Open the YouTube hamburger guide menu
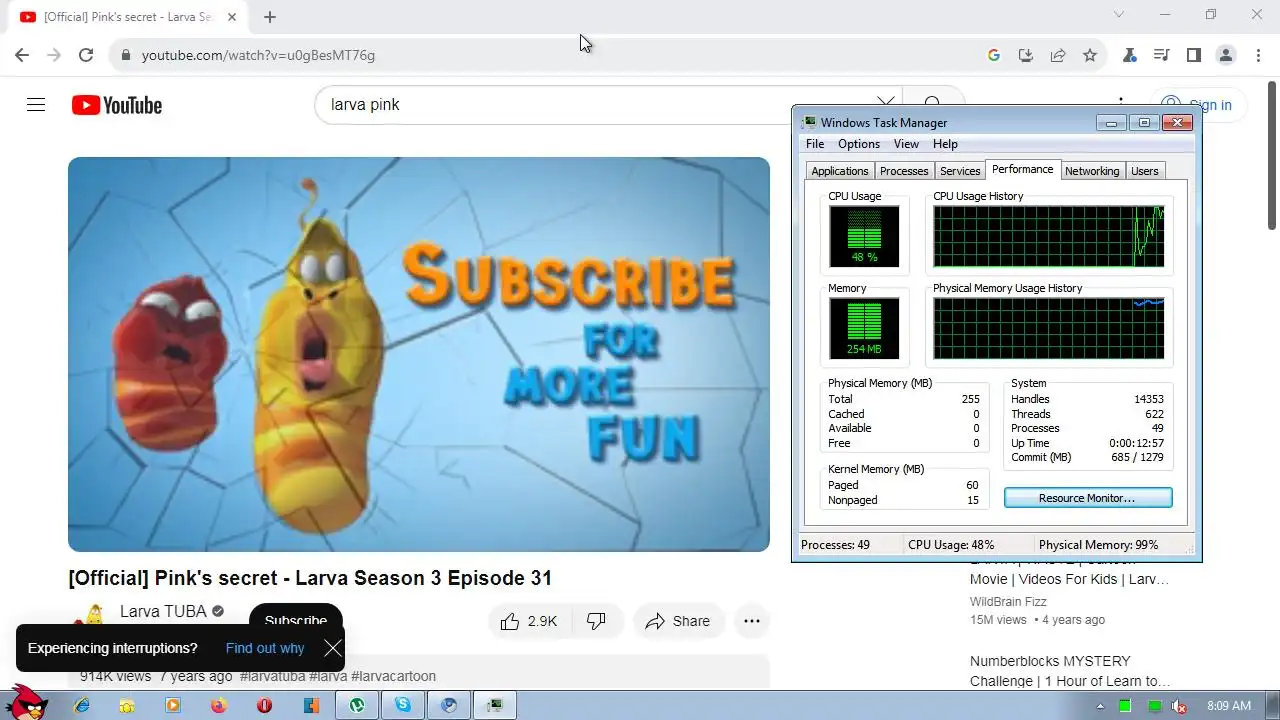Screen dimensions: 1280x720 click(x=36, y=105)
